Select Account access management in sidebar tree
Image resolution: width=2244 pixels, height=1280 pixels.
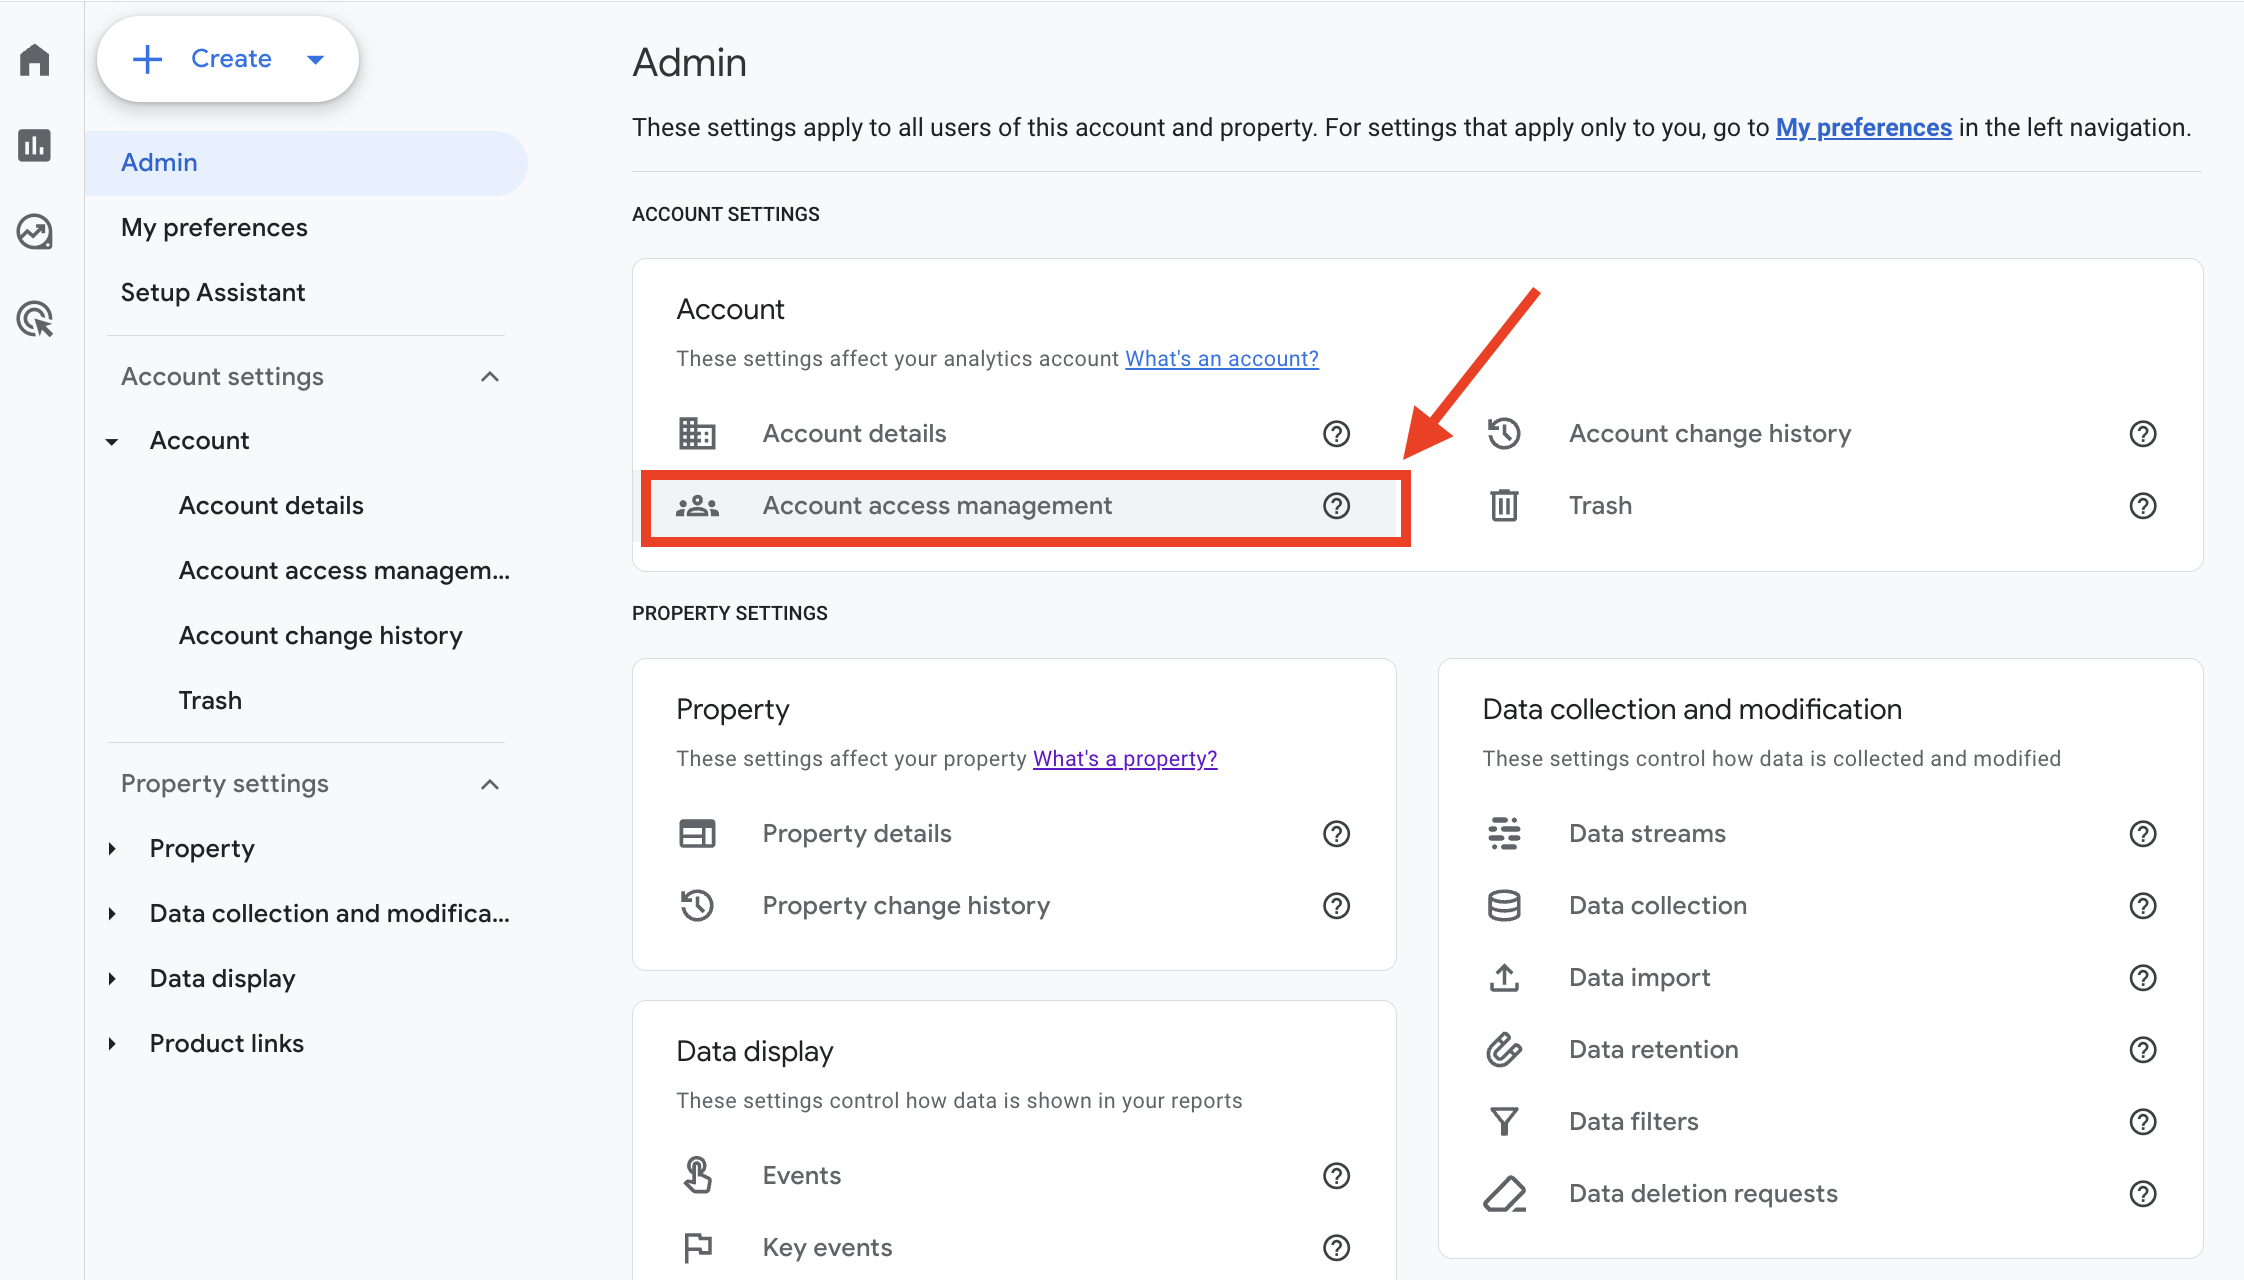[x=344, y=571]
